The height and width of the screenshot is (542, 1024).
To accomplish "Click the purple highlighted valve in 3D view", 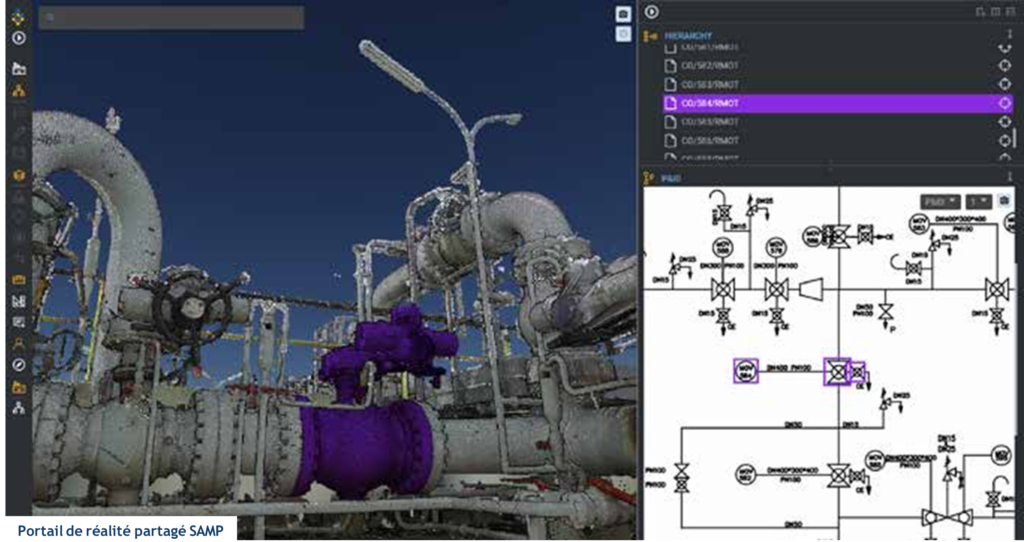I will coord(370,440).
